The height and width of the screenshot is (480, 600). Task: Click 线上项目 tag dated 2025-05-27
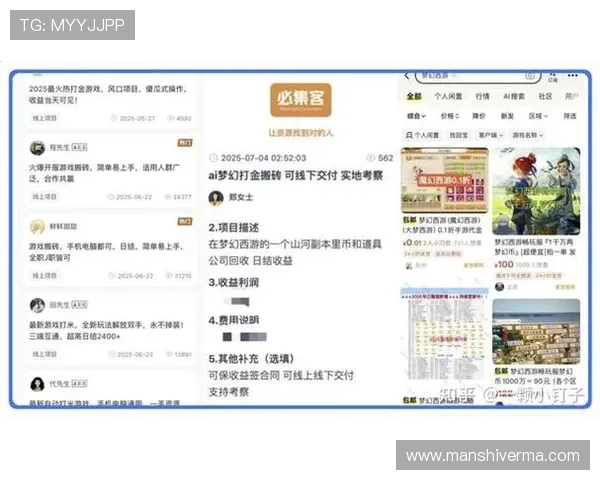point(44,118)
